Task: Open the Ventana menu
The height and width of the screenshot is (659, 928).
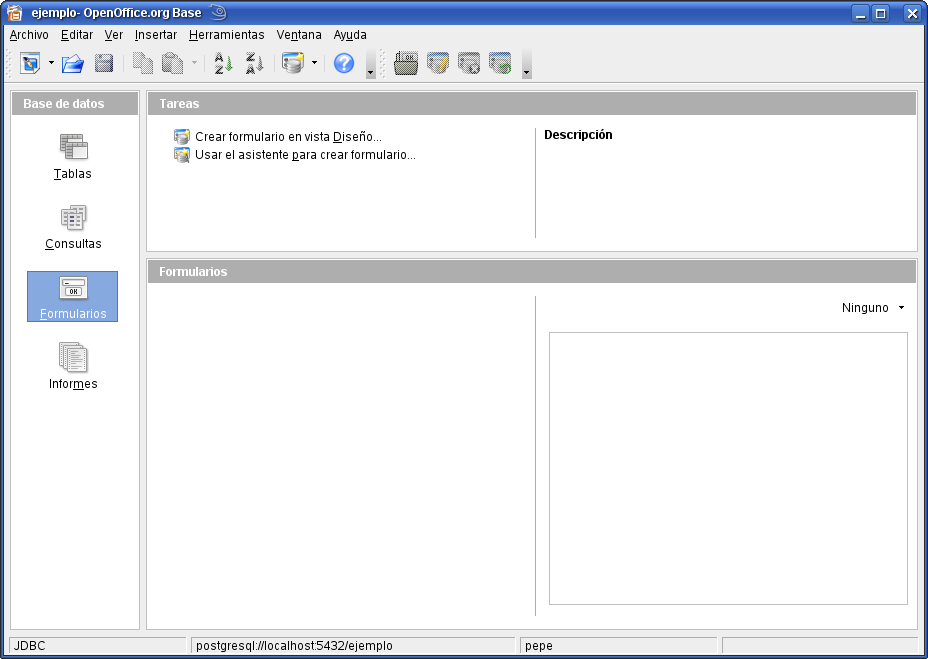Action: click(299, 35)
